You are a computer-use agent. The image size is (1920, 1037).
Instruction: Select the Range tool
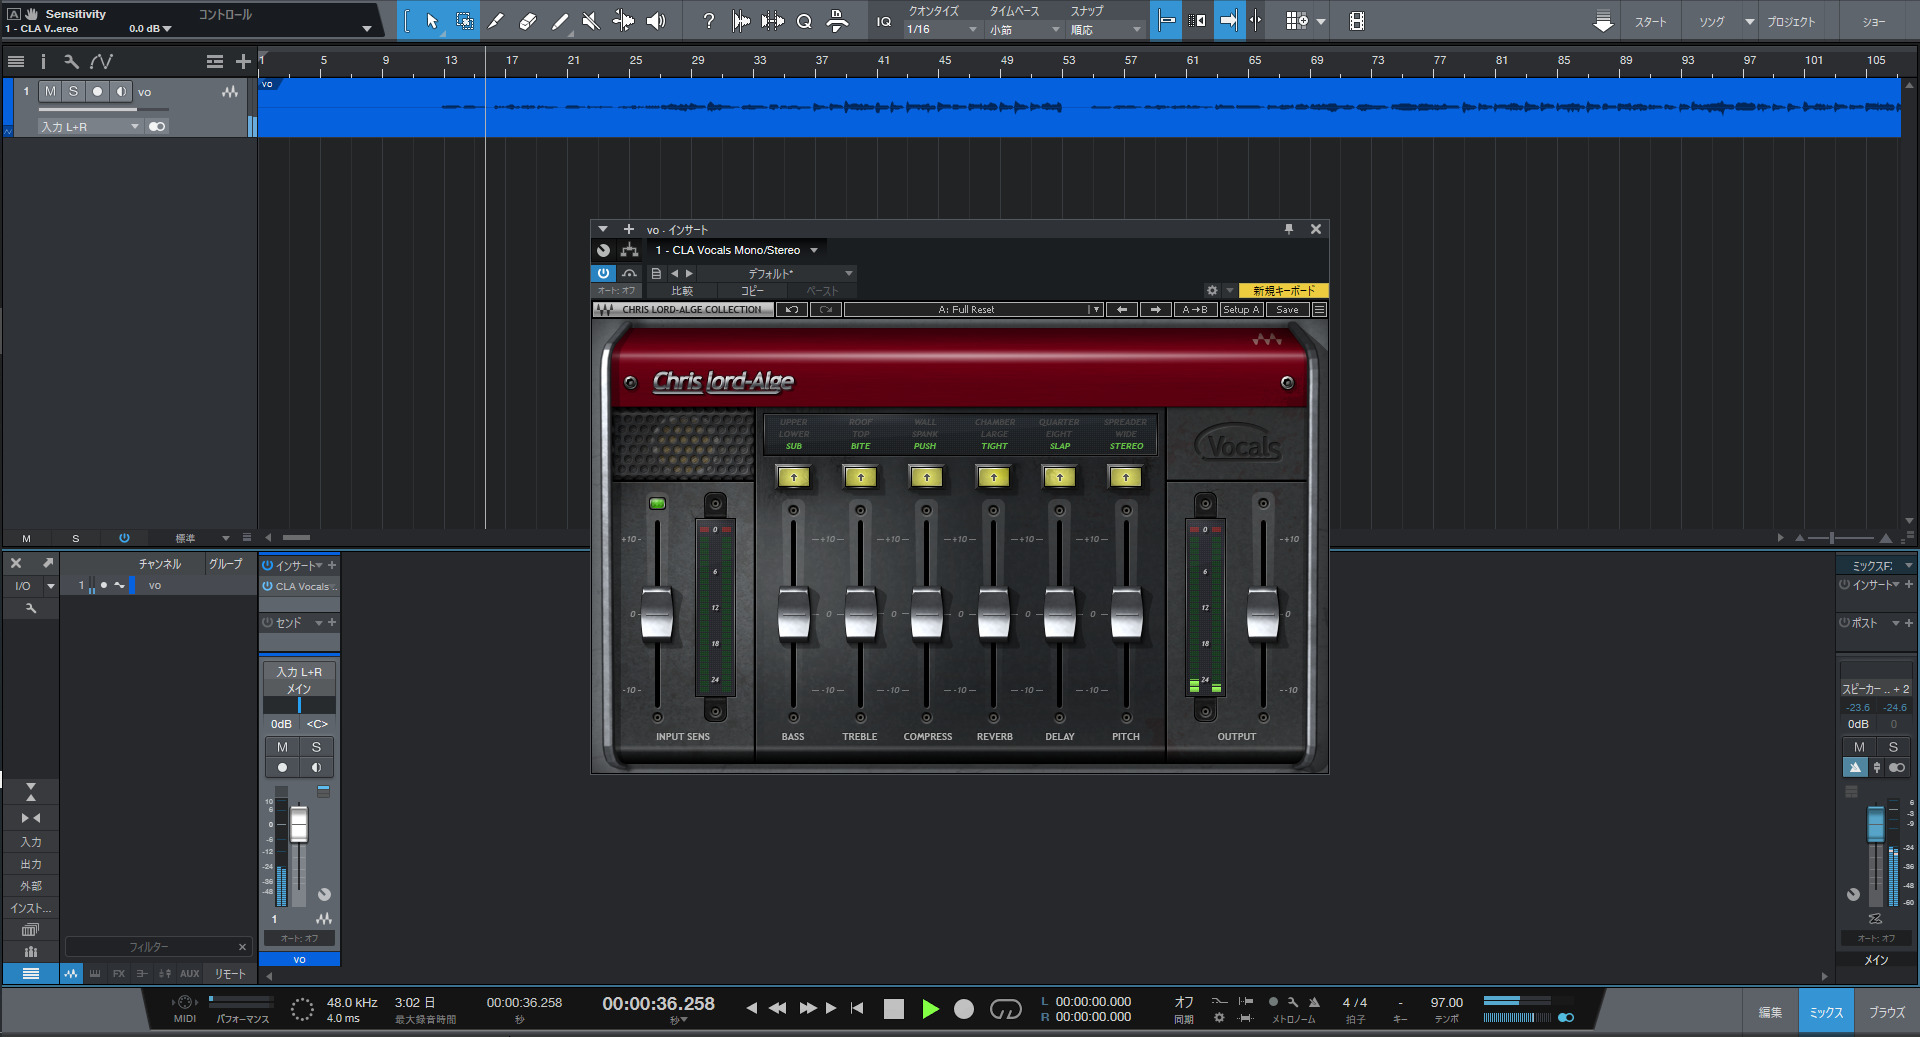tap(465, 21)
